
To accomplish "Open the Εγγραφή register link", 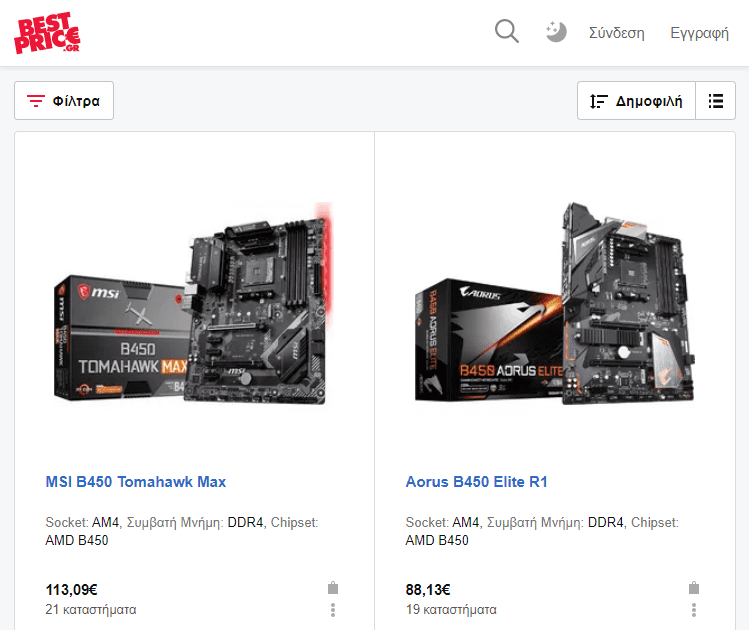I will click(x=699, y=33).
